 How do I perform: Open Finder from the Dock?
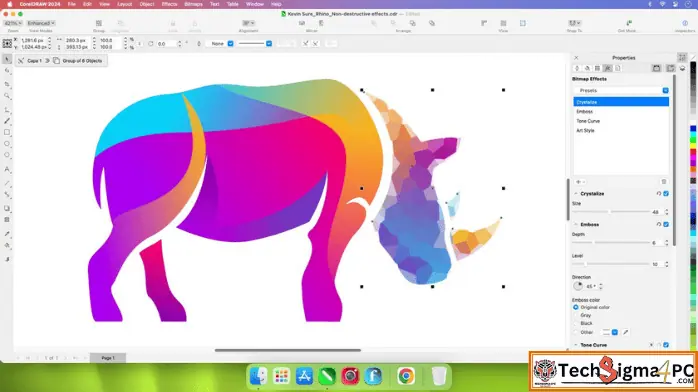[x=258, y=376]
